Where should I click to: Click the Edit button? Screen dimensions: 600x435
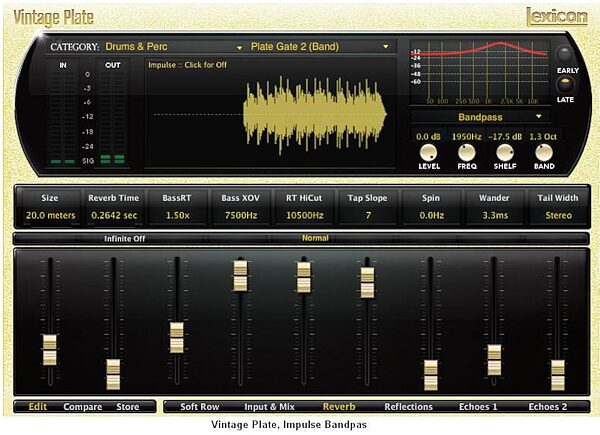click(x=38, y=407)
